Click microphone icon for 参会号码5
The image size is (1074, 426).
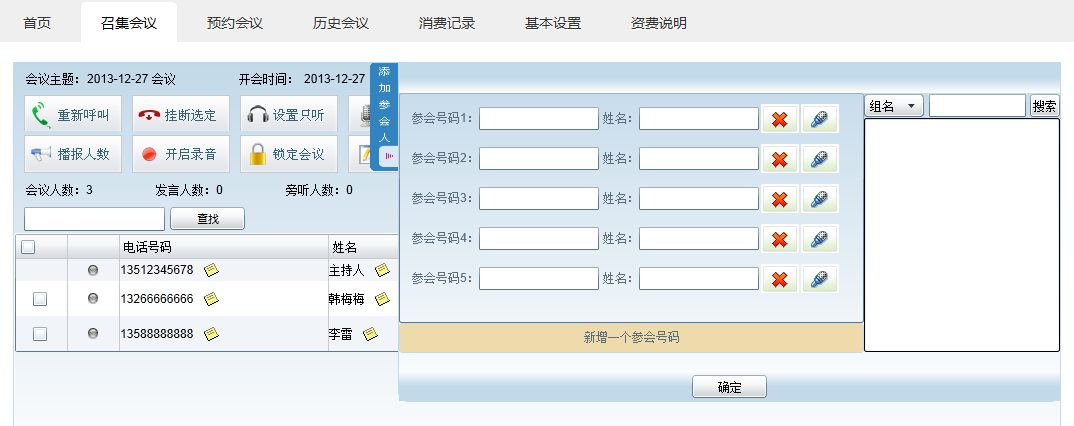tap(820, 279)
